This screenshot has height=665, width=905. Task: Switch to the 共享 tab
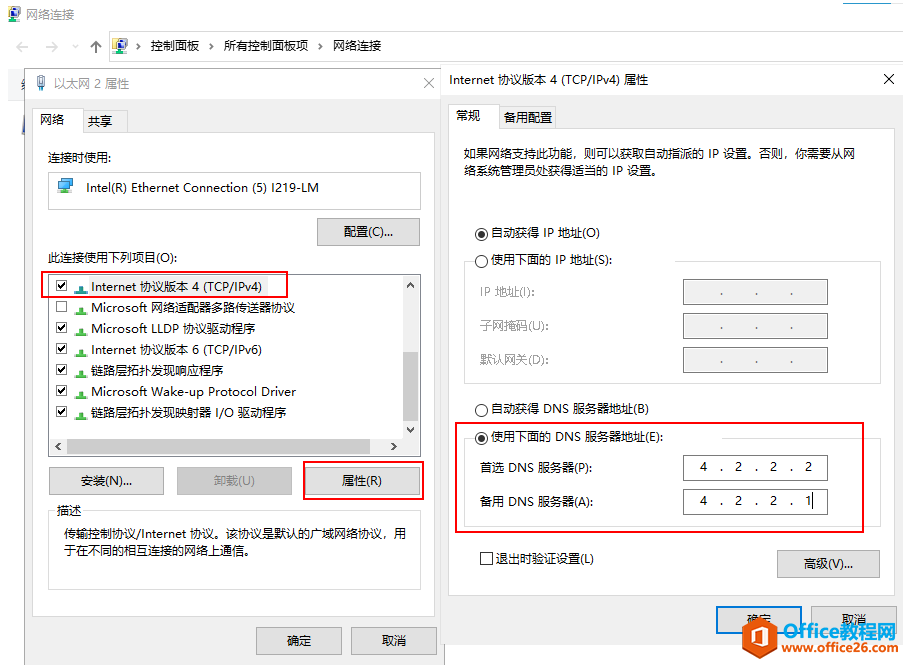[x=102, y=120]
